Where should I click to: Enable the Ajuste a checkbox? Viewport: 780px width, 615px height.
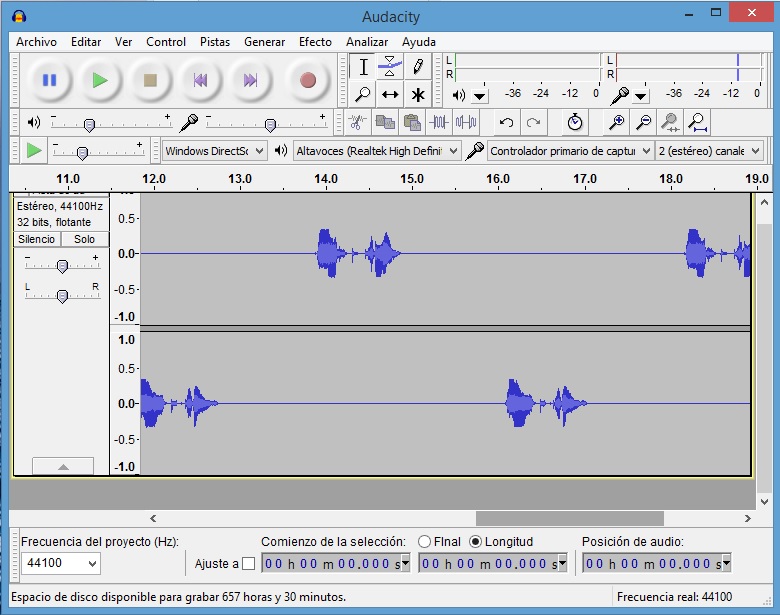pyautogui.click(x=248, y=563)
